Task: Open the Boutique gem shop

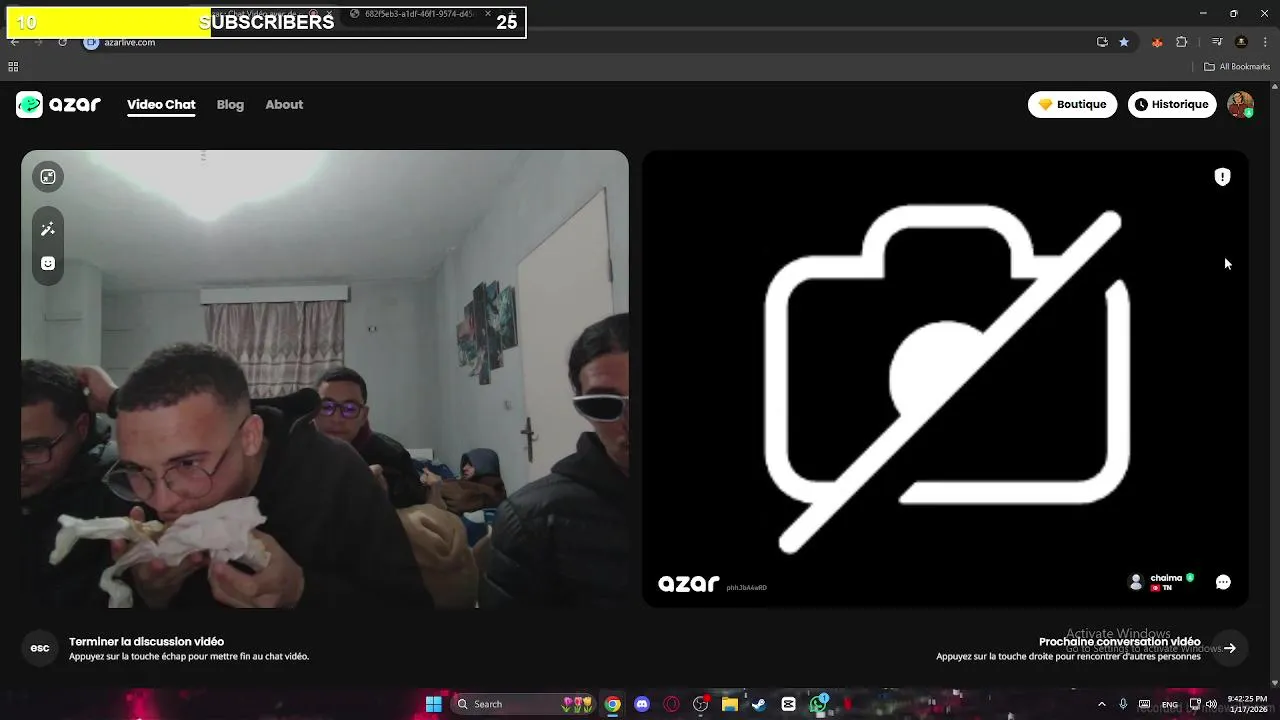Action: coord(1072,104)
